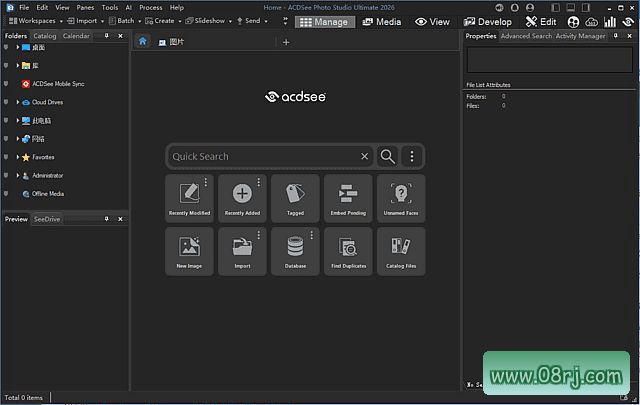Image resolution: width=640 pixels, height=405 pixels.
Task: Close the Folders pane
Action: [x=120, y=36]
